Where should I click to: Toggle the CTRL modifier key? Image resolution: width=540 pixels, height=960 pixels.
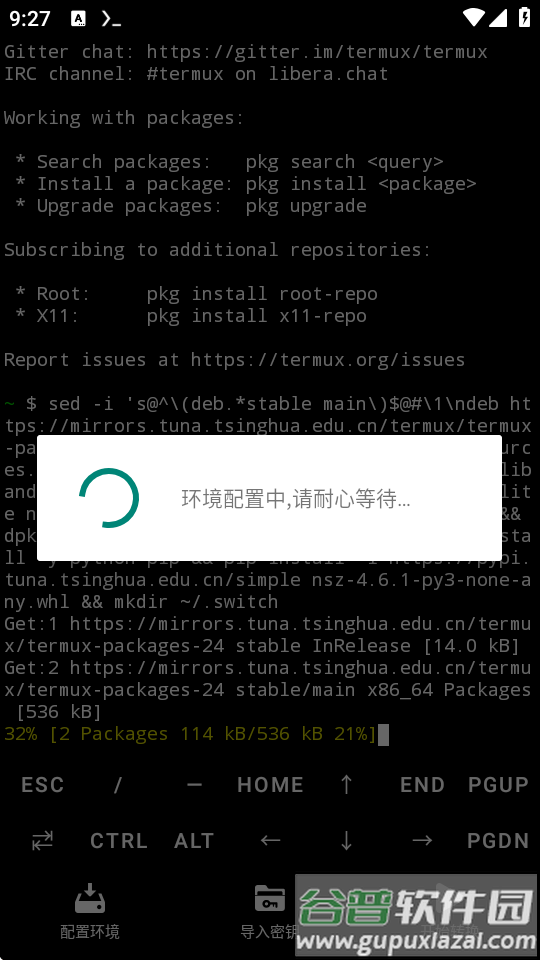coord(118,841)
